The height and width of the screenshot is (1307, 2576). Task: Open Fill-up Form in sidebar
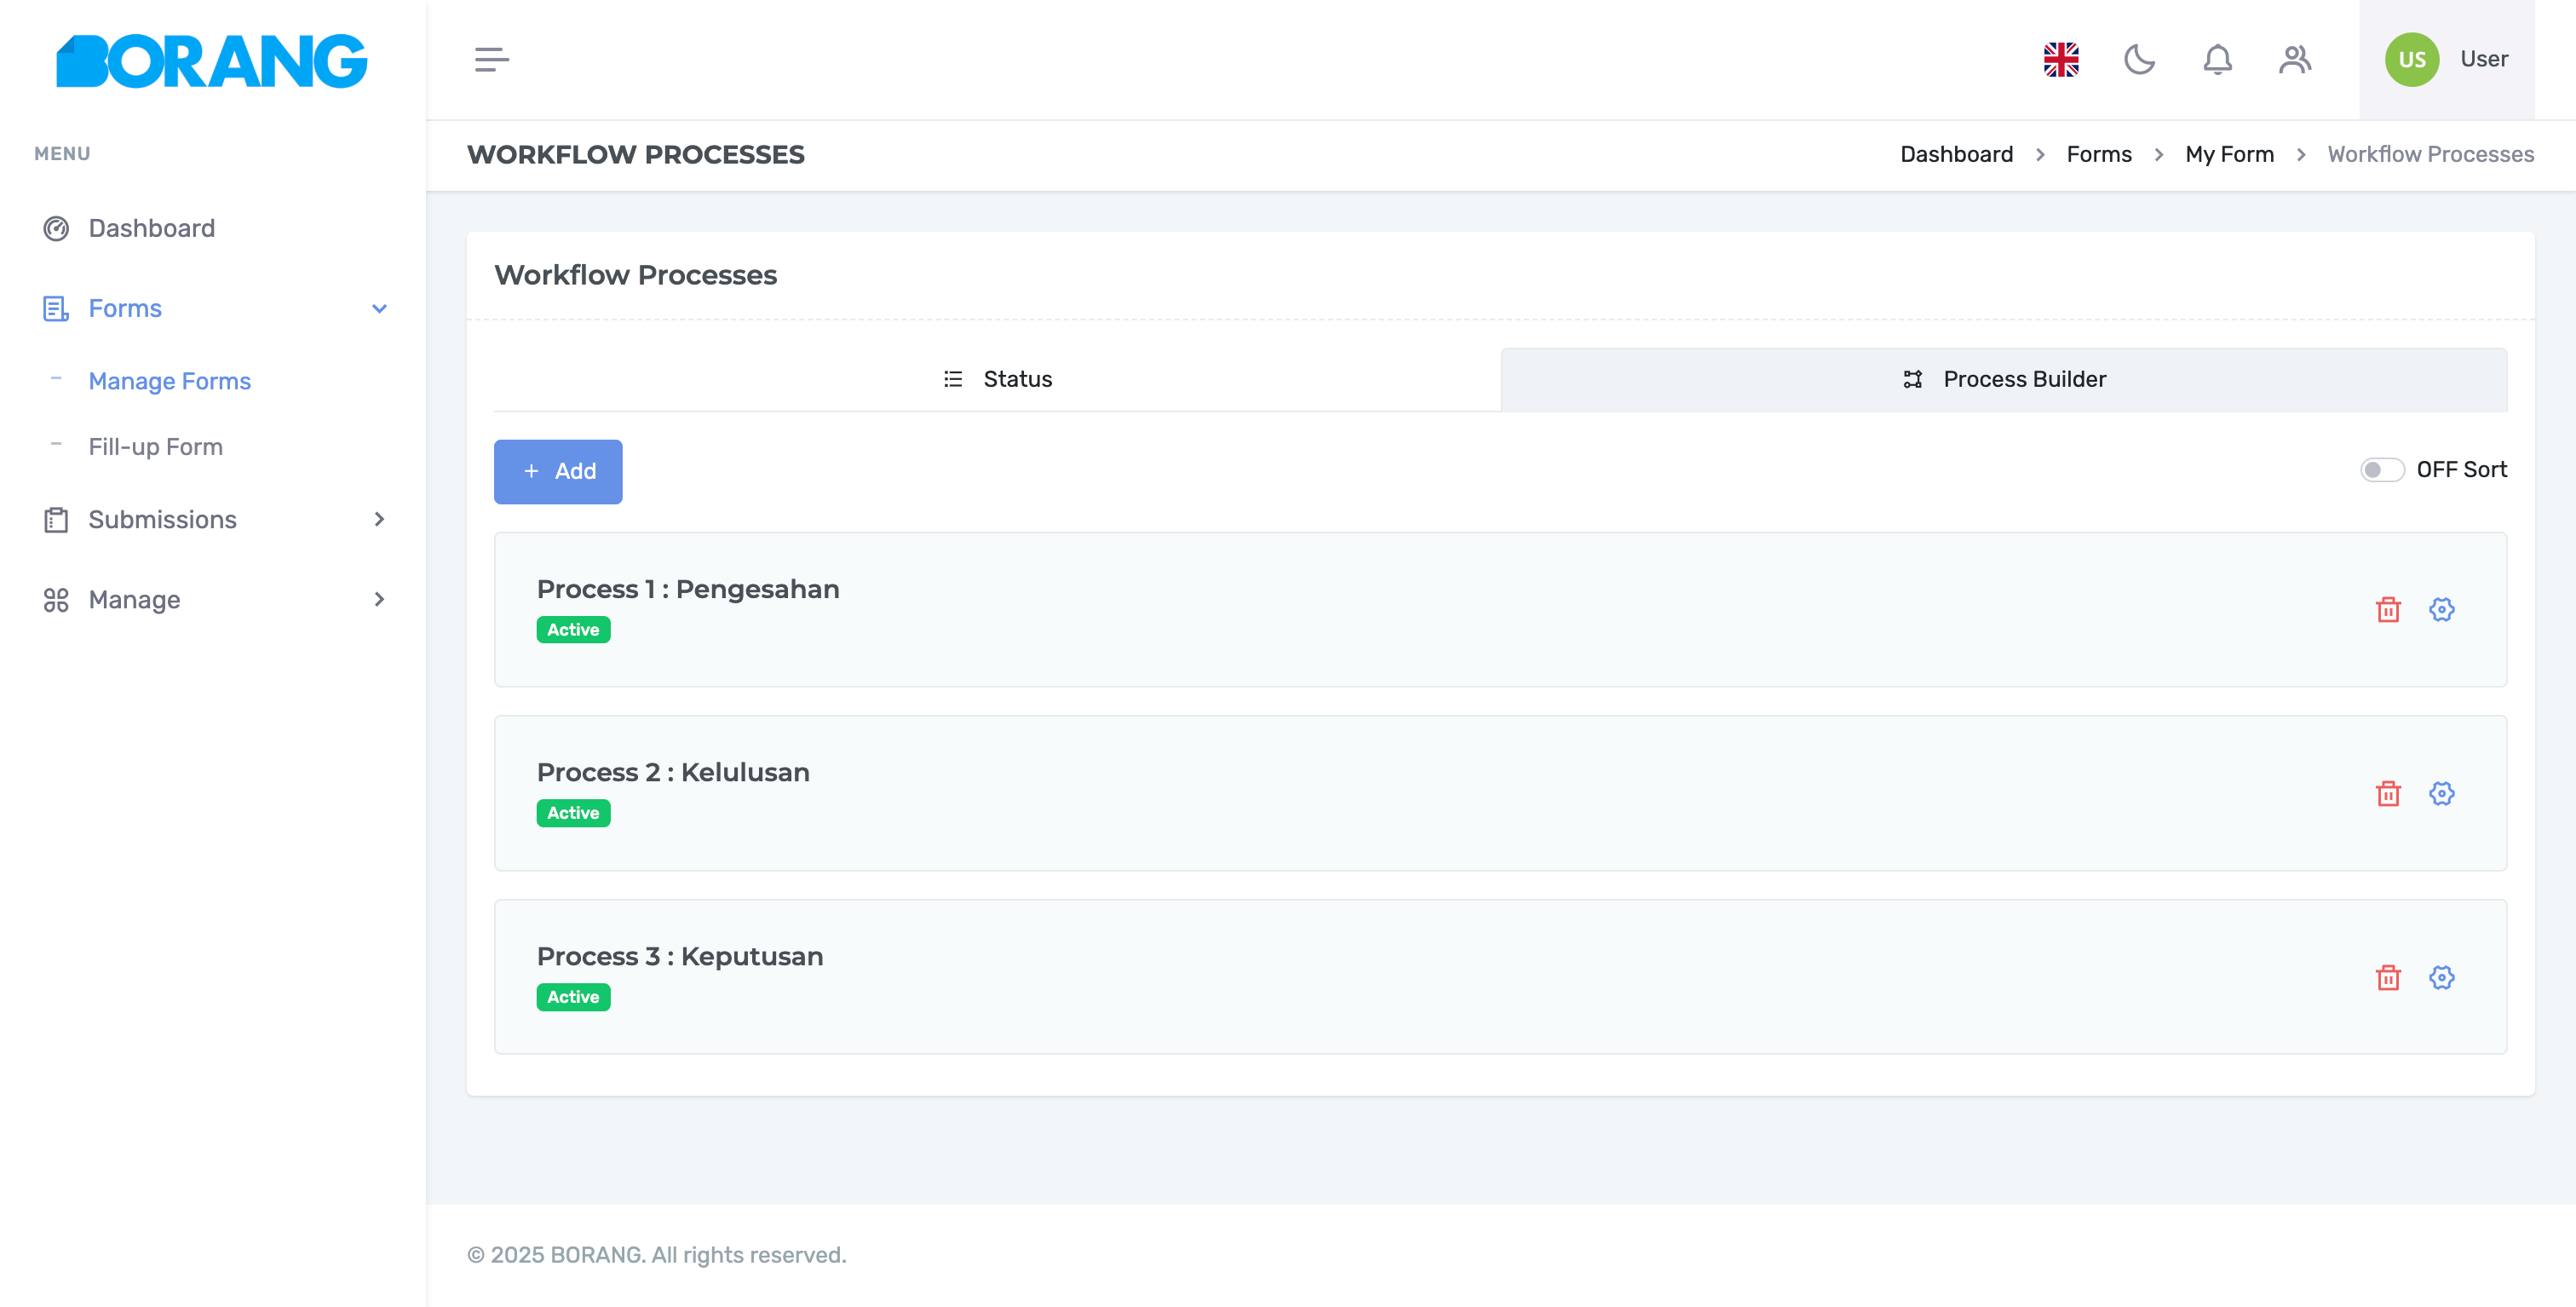point(155,446)
